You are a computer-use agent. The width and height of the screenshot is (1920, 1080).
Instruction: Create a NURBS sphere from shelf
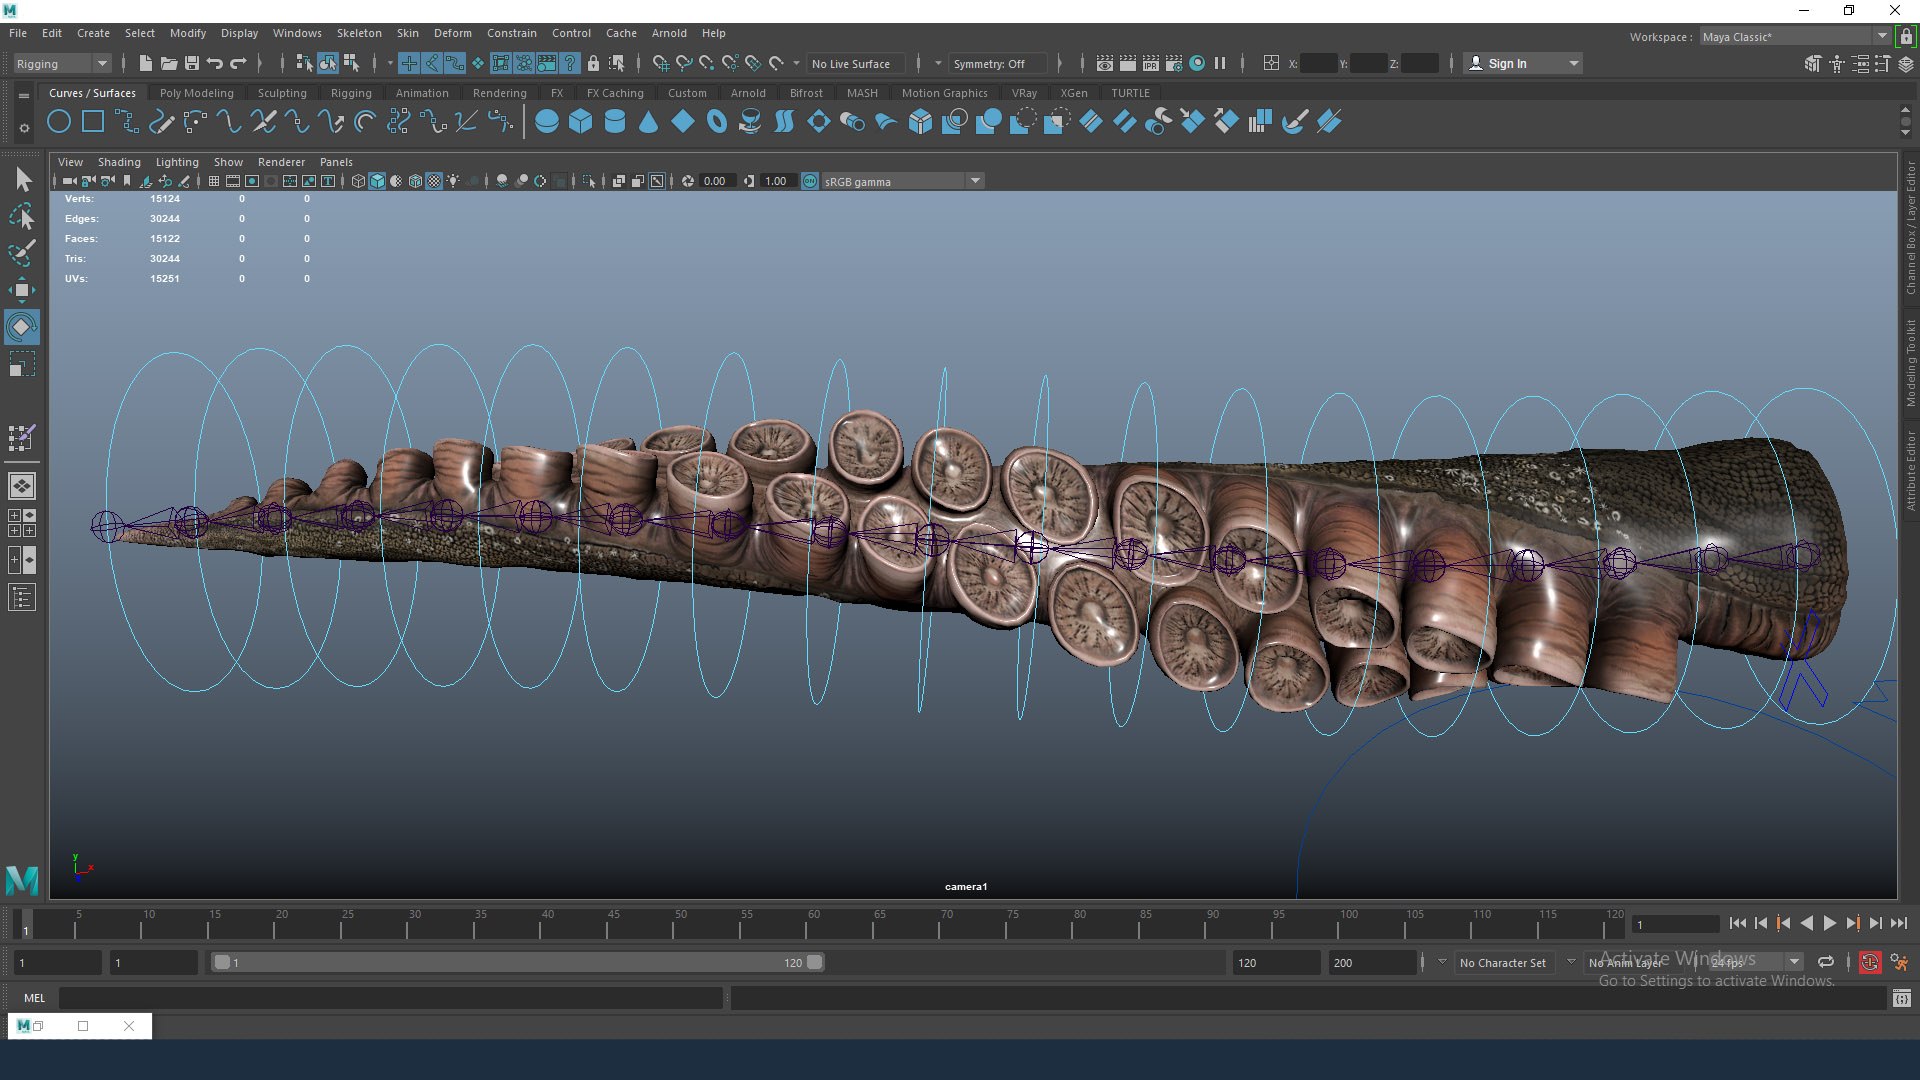point(546,122)
